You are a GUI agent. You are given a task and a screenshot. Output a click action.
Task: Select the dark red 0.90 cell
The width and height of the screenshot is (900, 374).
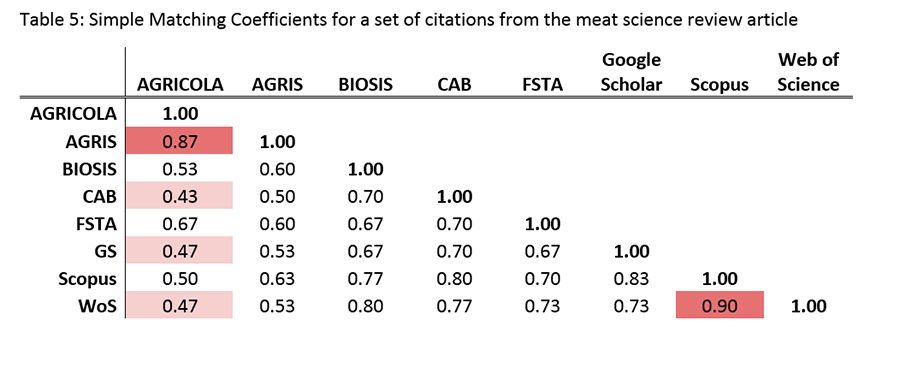click(720, 305)
